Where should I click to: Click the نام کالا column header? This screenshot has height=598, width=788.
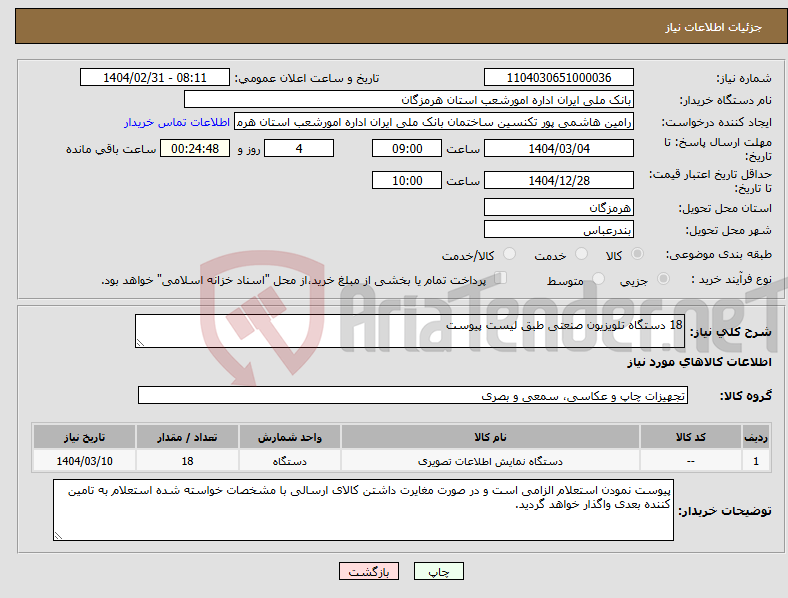(x=490, y=437)
